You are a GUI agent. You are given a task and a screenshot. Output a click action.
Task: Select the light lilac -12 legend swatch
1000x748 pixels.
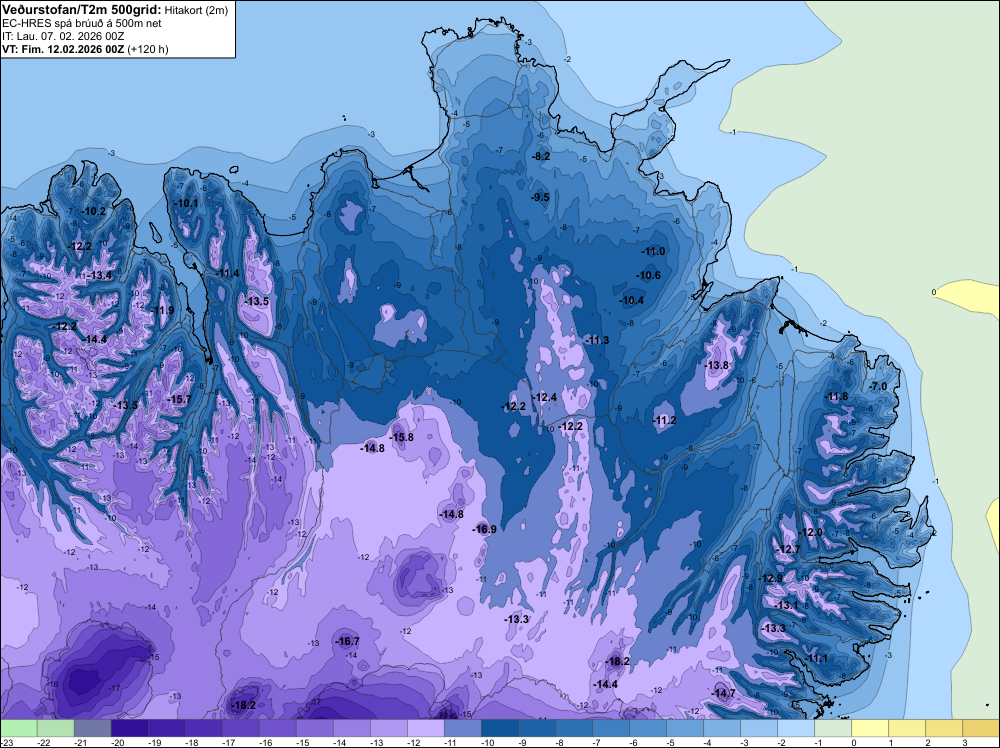coord(425,728)
